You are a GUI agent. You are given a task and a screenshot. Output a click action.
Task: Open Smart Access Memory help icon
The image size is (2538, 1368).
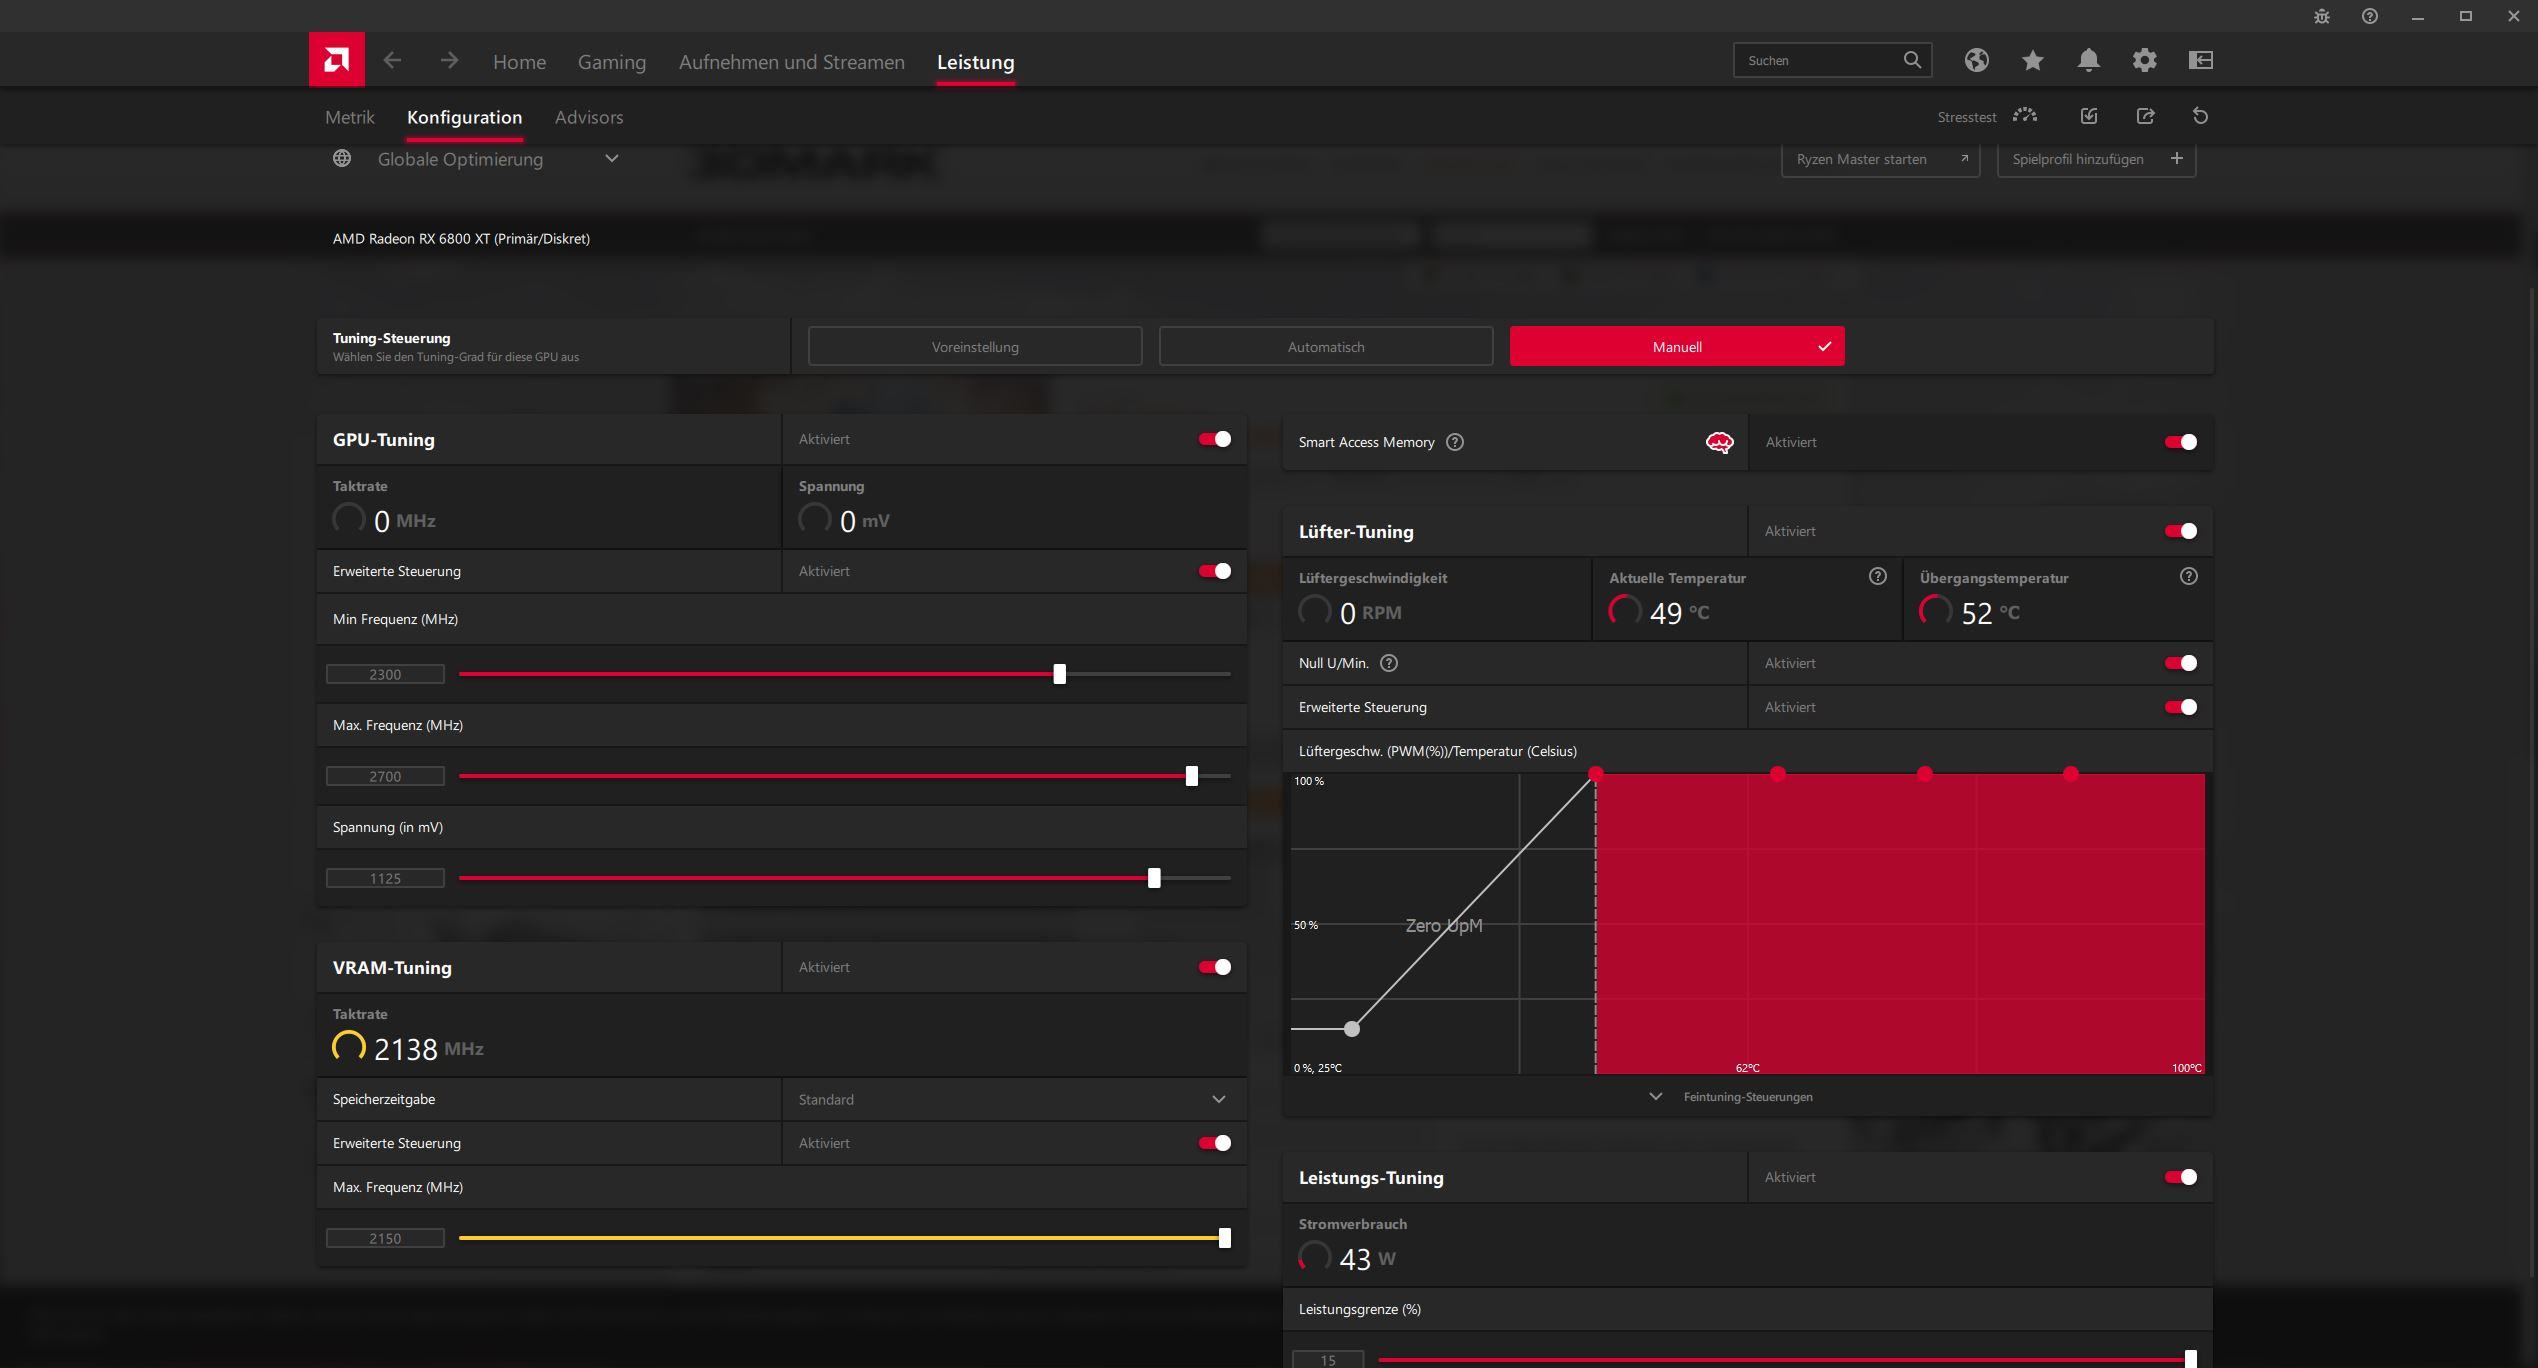point(1455,442)
